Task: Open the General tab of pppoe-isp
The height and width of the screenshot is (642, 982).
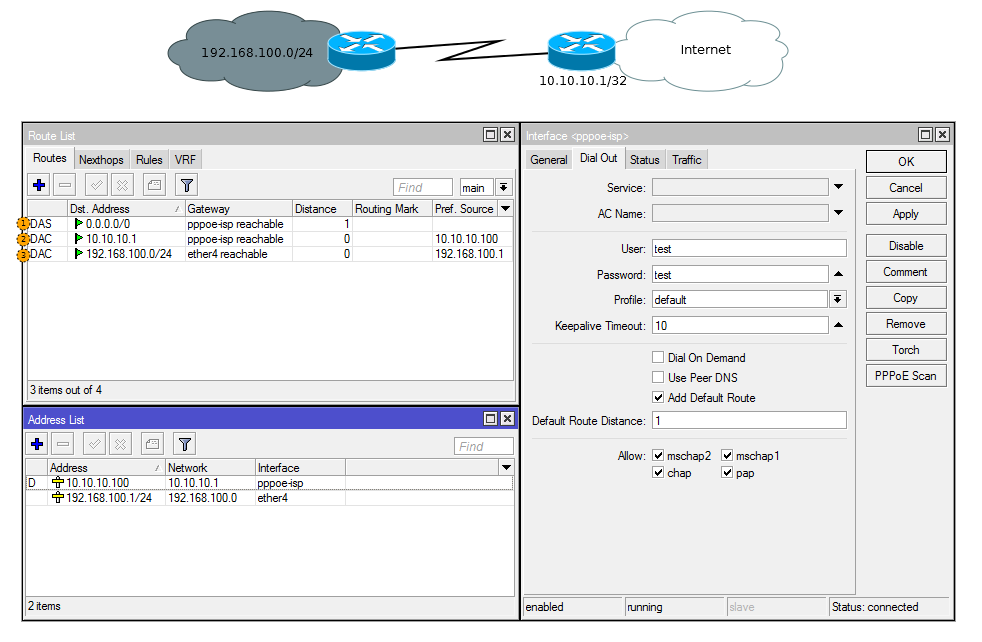Action: (549, 160)
